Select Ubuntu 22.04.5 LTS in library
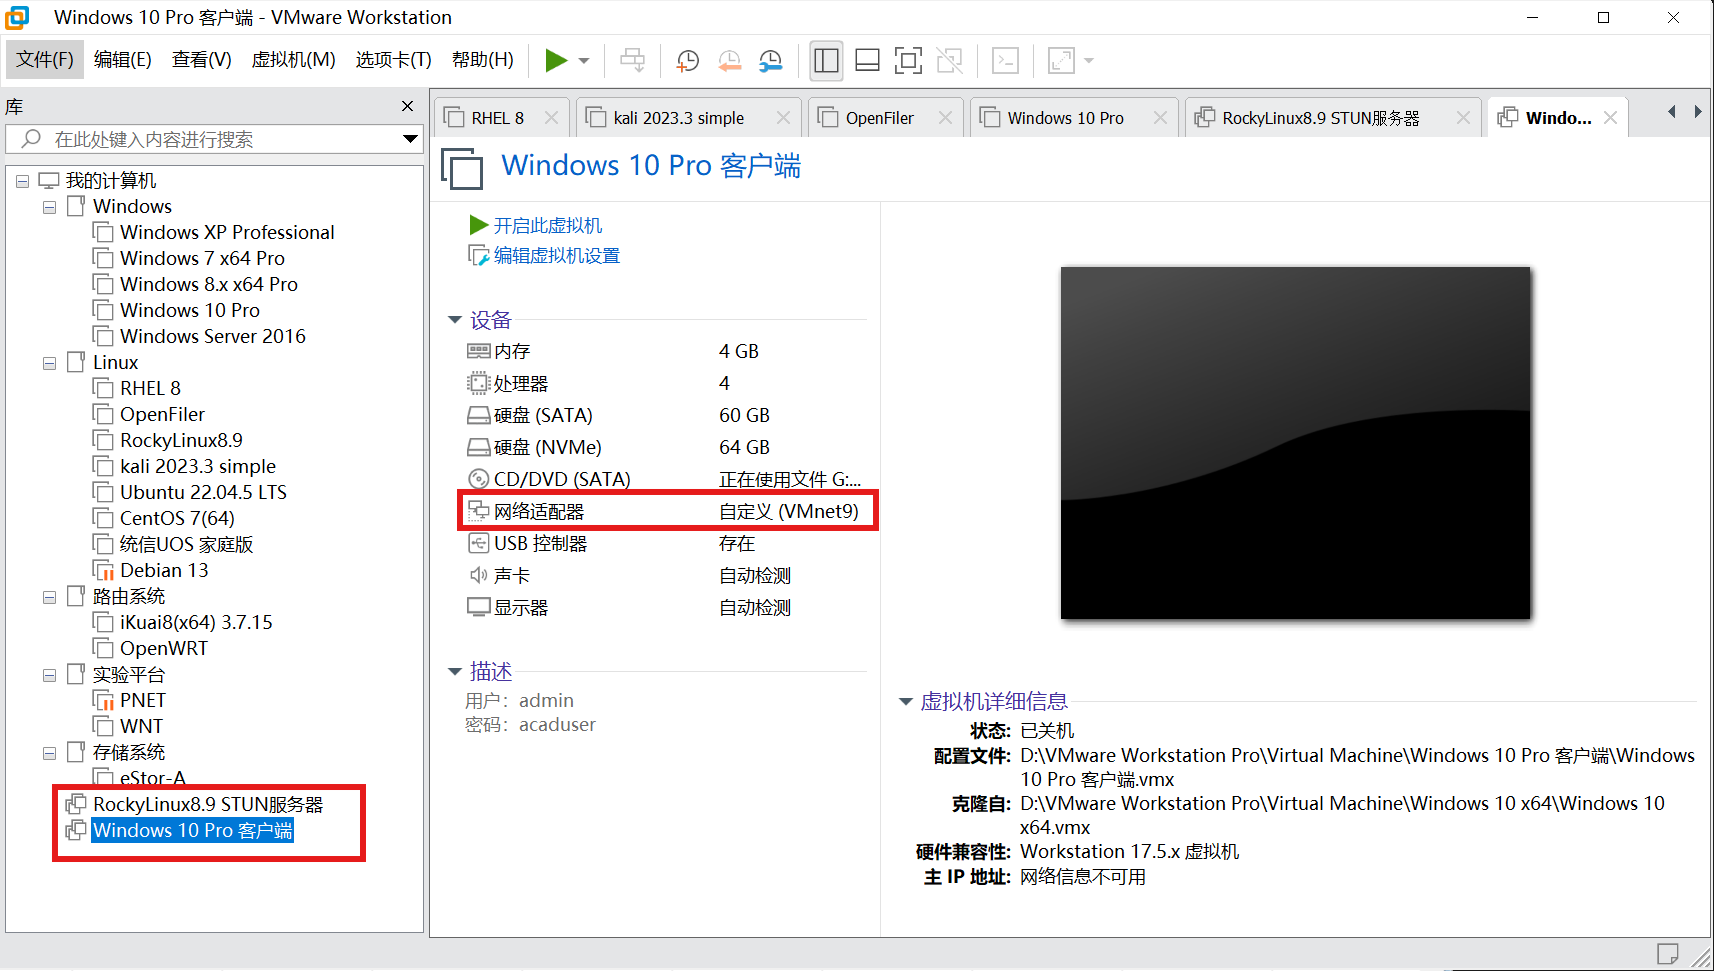 (x=203, y=493)
